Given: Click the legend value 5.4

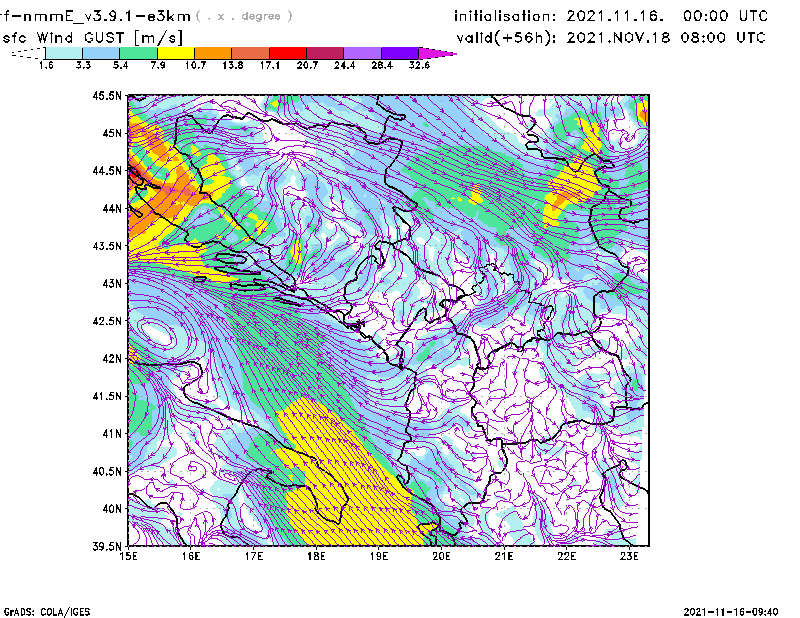Looking at the screenshot, I should (x=120, y=65).
